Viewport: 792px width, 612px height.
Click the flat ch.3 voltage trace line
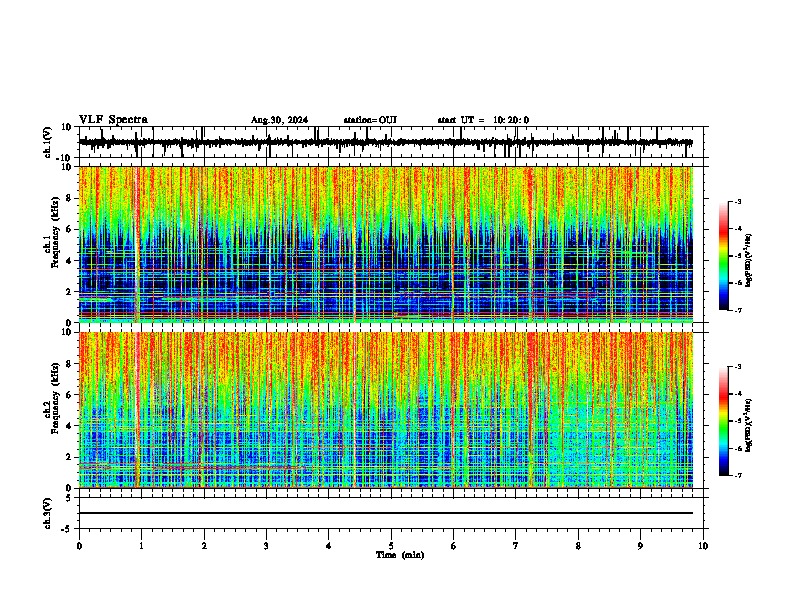[x=386, y=513]
